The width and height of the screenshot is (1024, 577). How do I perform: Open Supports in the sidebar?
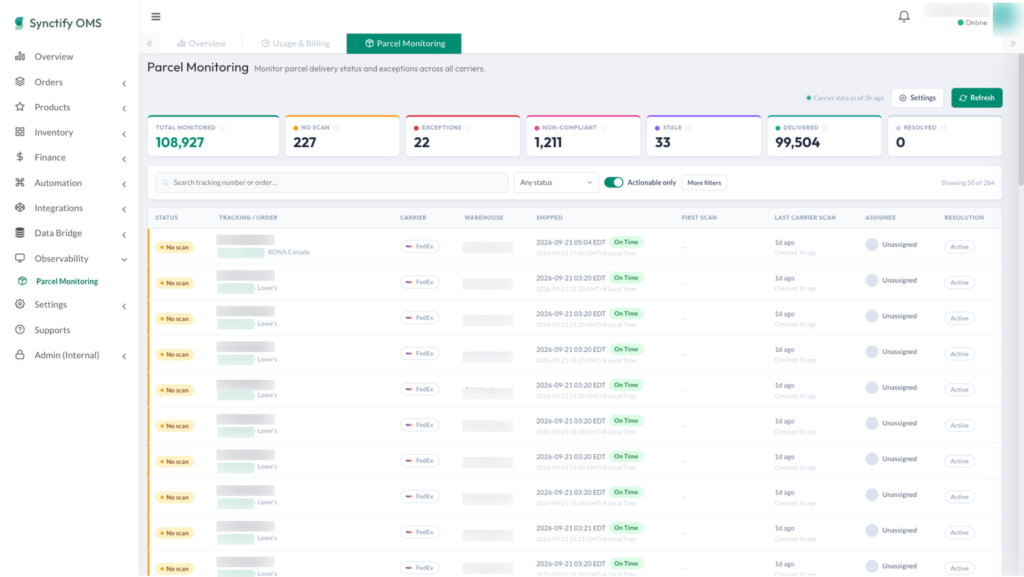(52, 330)
